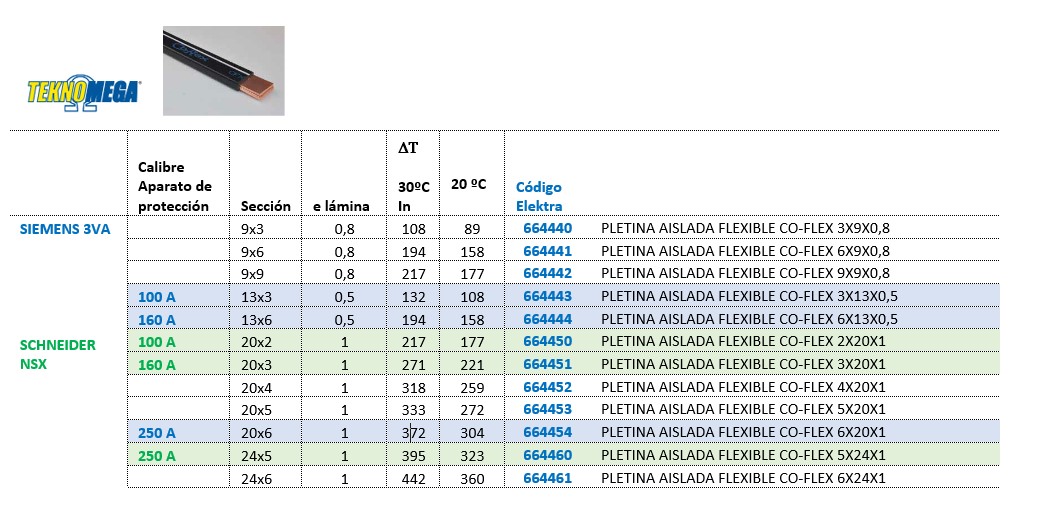Click section cell 9x6
1048x514 pixels.
coord(253,252)
